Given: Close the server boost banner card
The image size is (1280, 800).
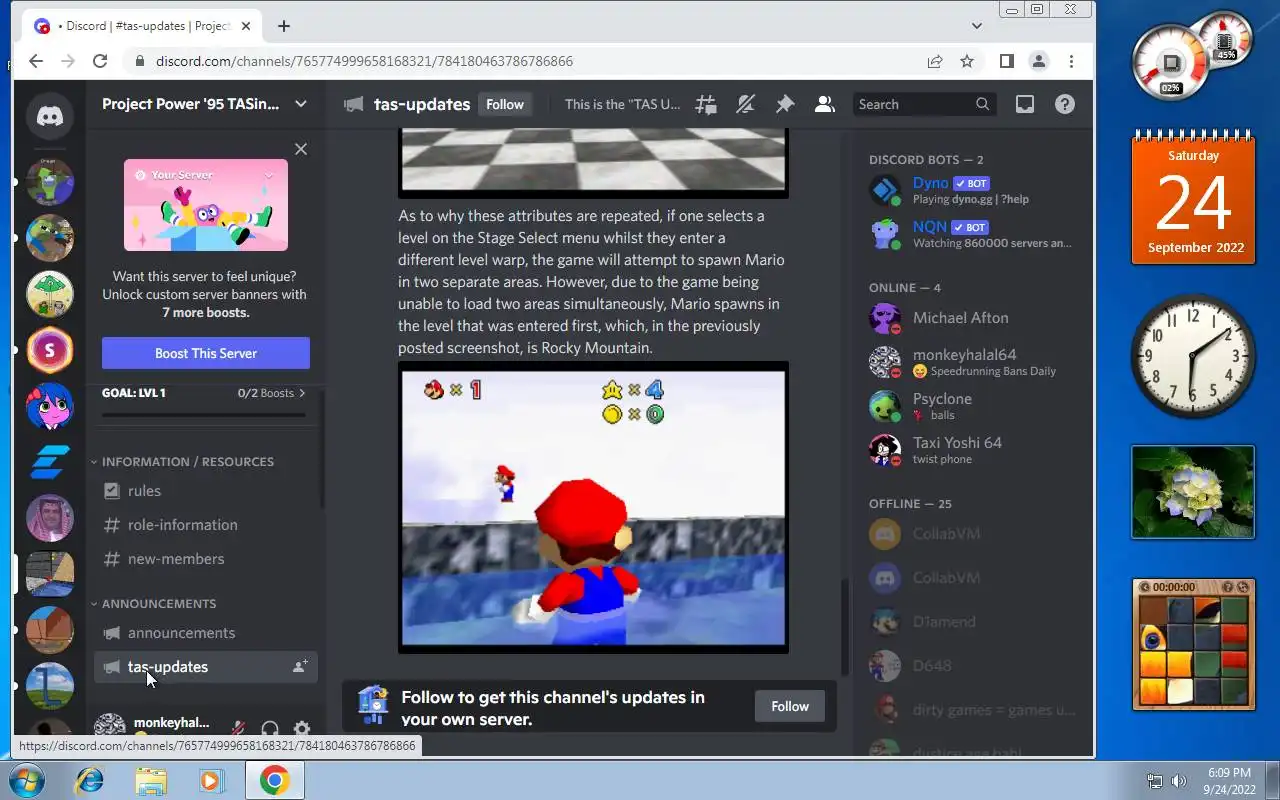Looking at the screenshot, I should pyautogui.click(x=301, y=149).
